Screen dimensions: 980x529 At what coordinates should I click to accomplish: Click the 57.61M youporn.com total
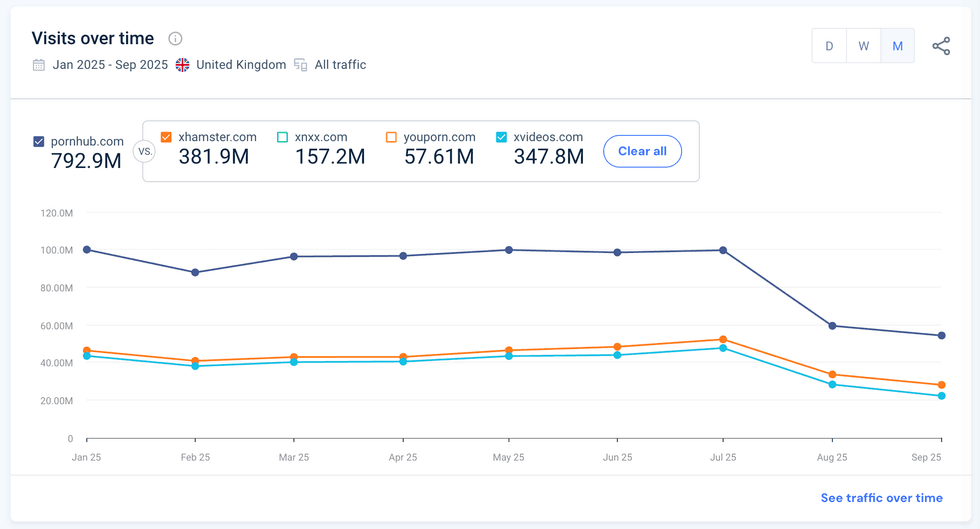click(439, 157)
